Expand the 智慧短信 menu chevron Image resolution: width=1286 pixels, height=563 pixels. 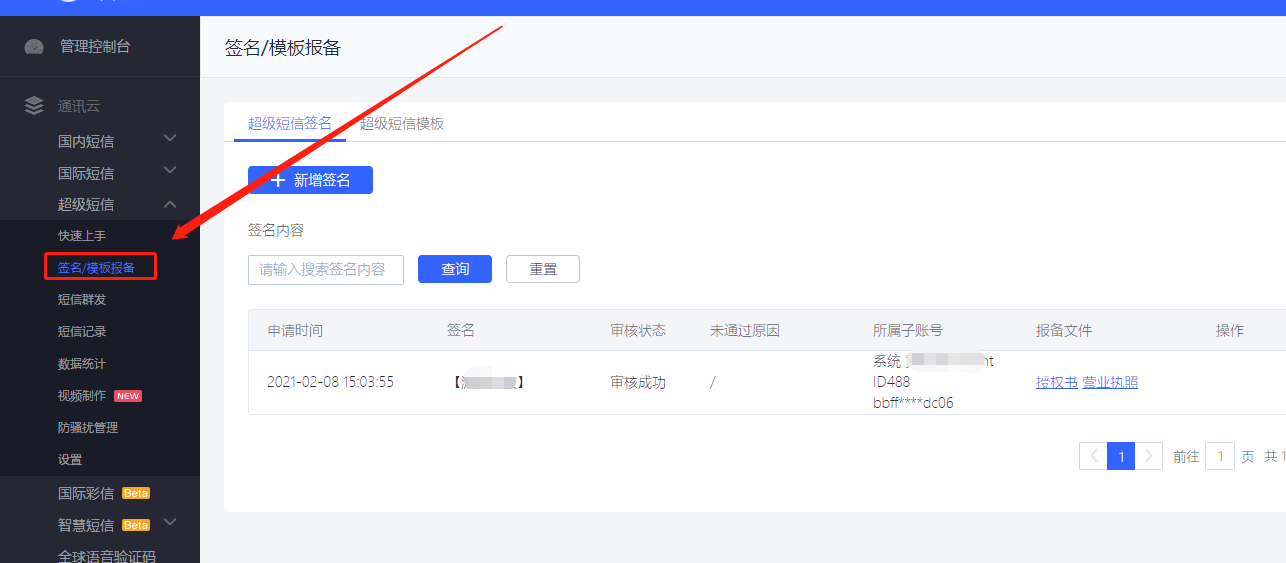170,522
